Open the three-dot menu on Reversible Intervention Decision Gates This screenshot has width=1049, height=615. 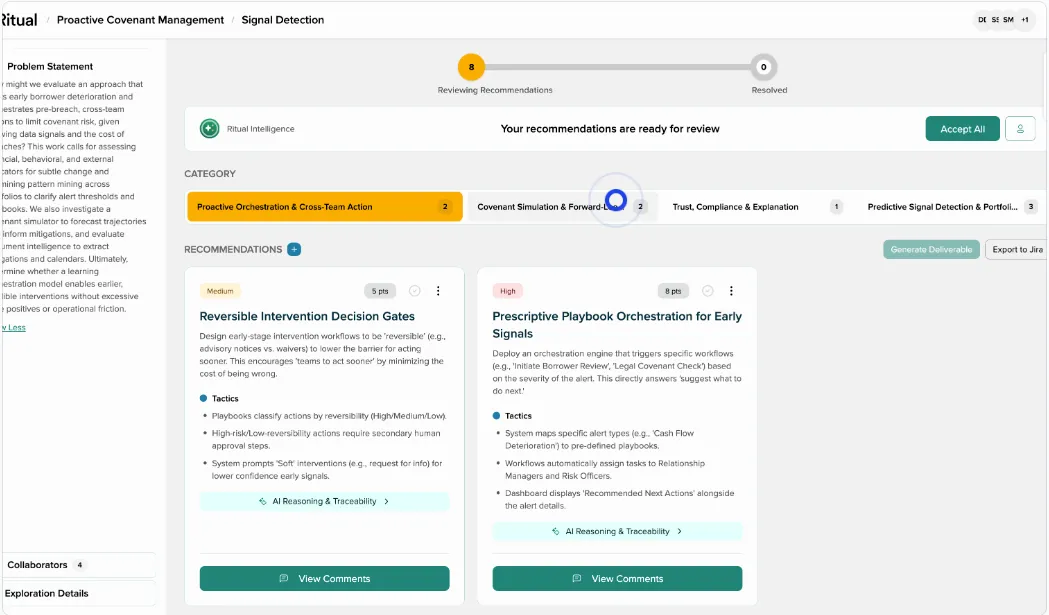(x=438, y=290)
